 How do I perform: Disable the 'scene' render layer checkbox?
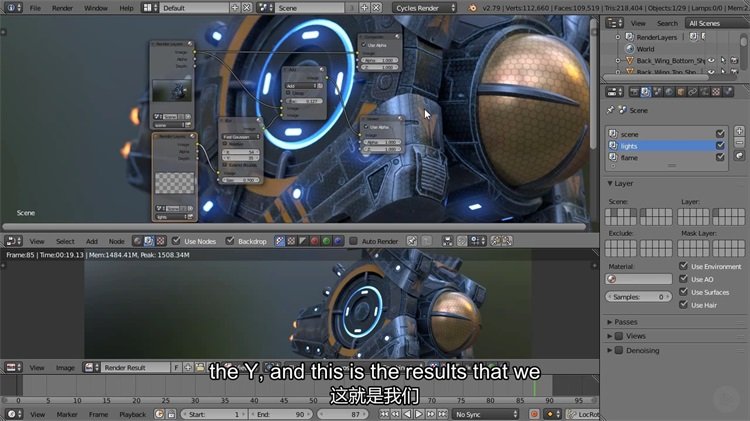pos(720,133)
